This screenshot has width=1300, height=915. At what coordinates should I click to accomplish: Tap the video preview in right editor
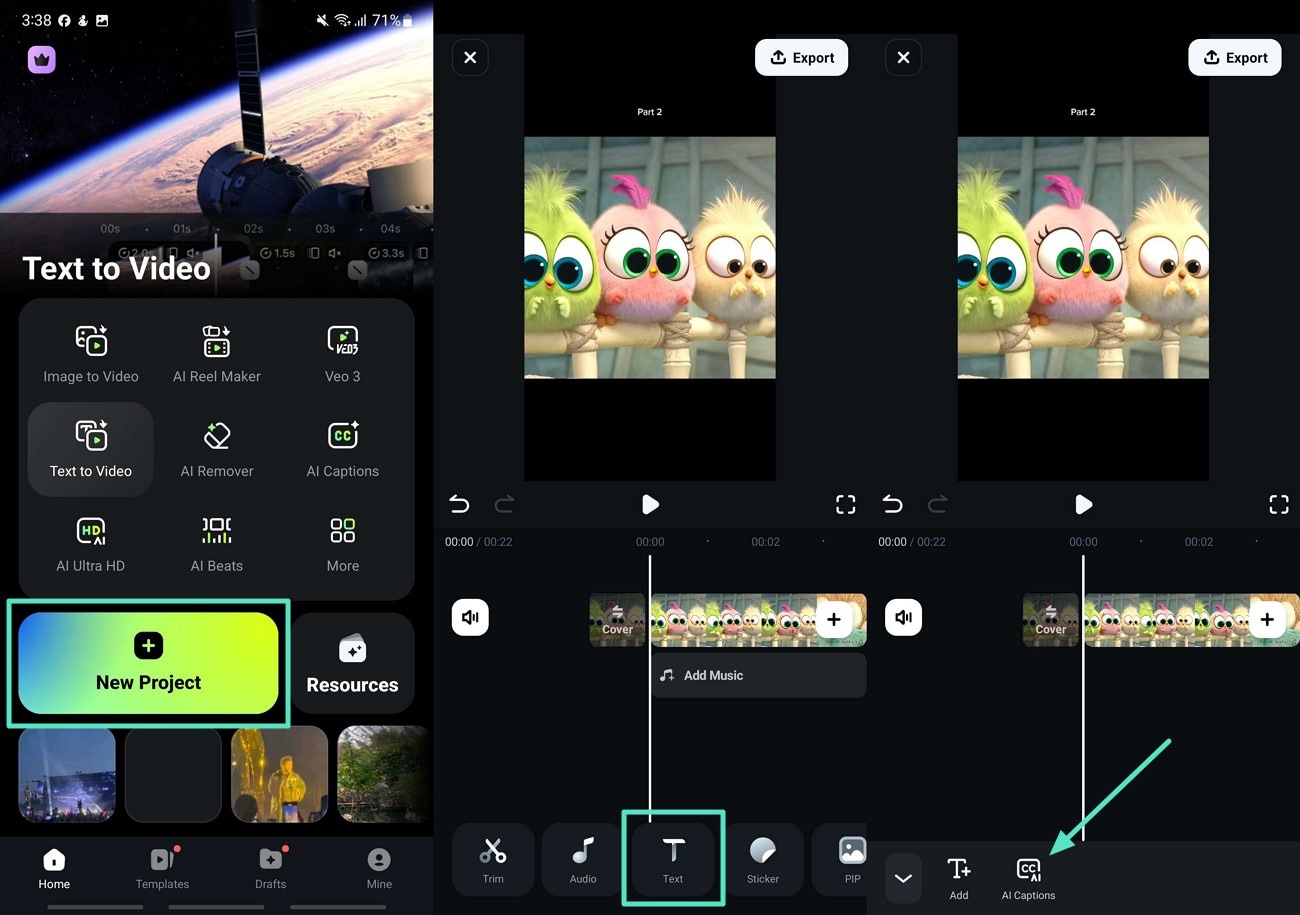tap(1083, 257)
